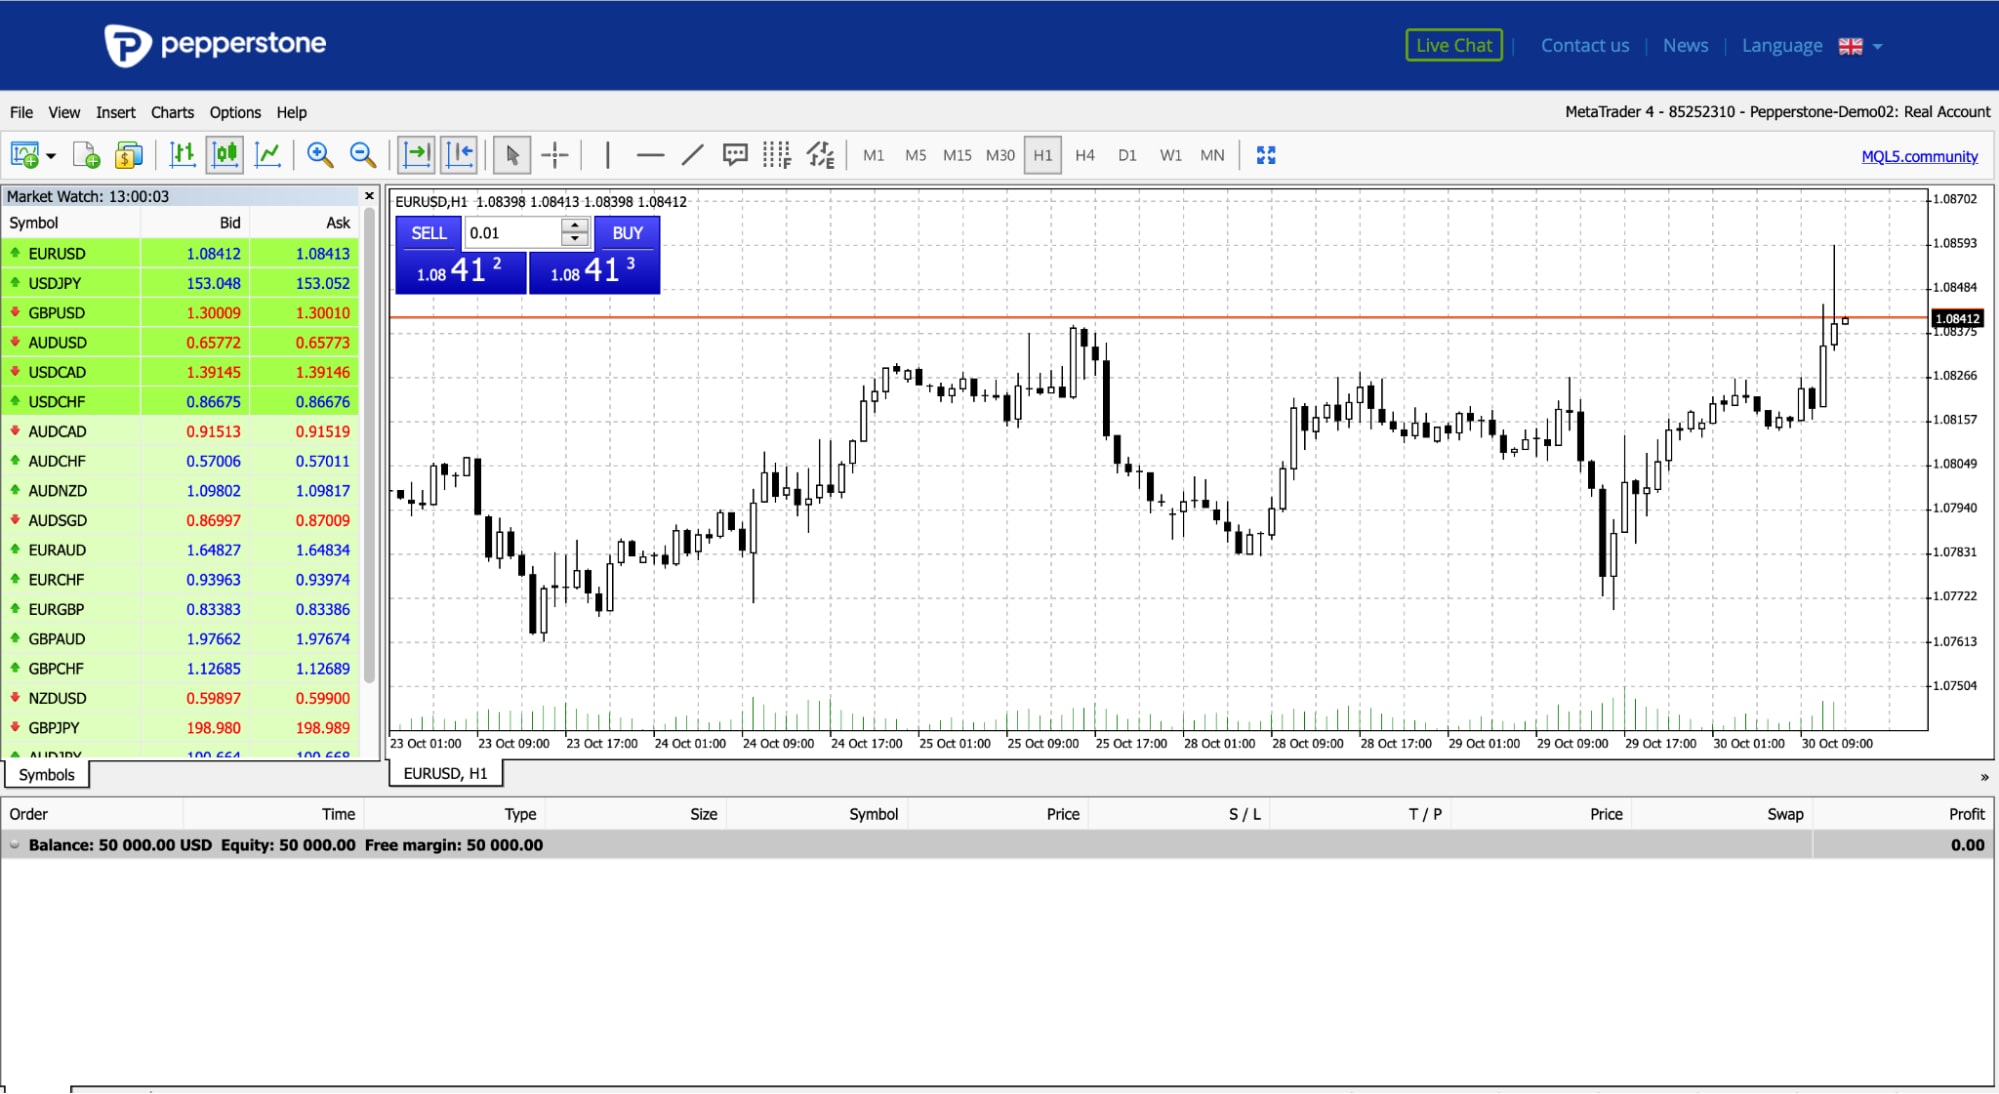Viewport: 1999px width, 1094px height.
Task: Expand the Language dropdown
Action: click(x=1812, y=46)
